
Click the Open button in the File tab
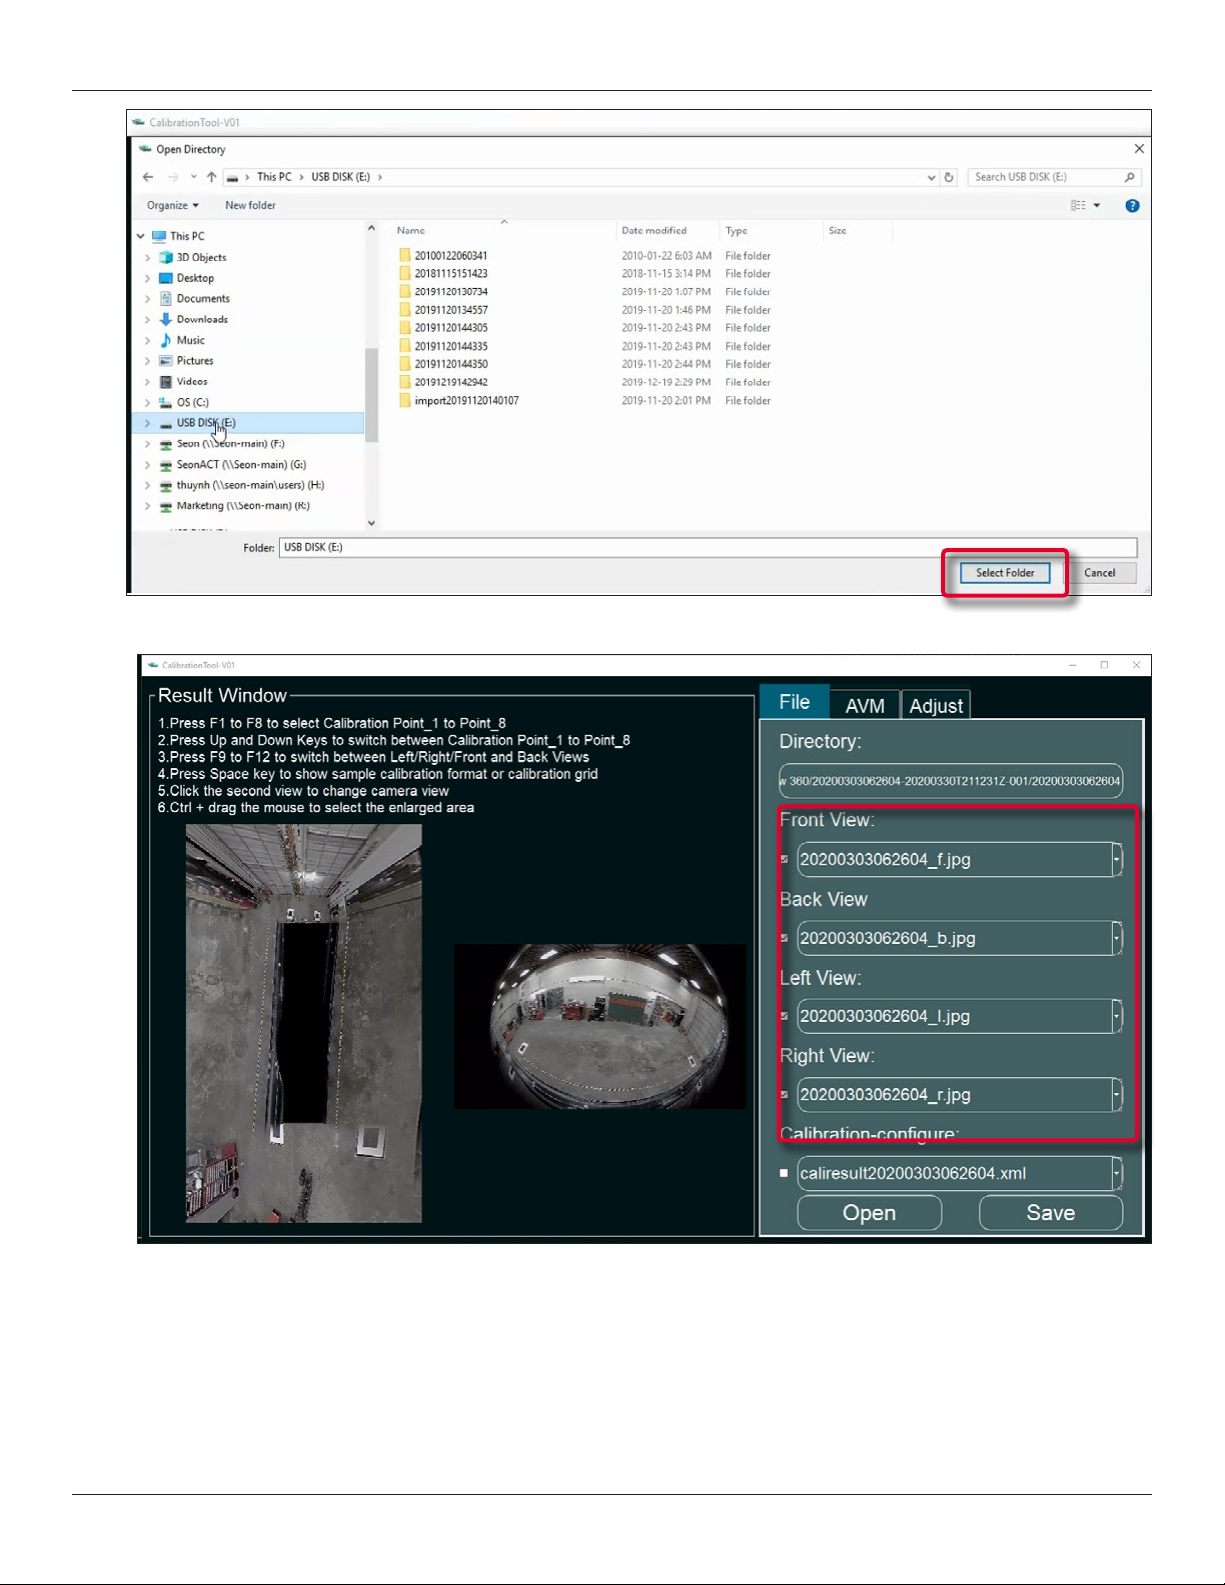pyautogui.click(x=869, y=1213)
